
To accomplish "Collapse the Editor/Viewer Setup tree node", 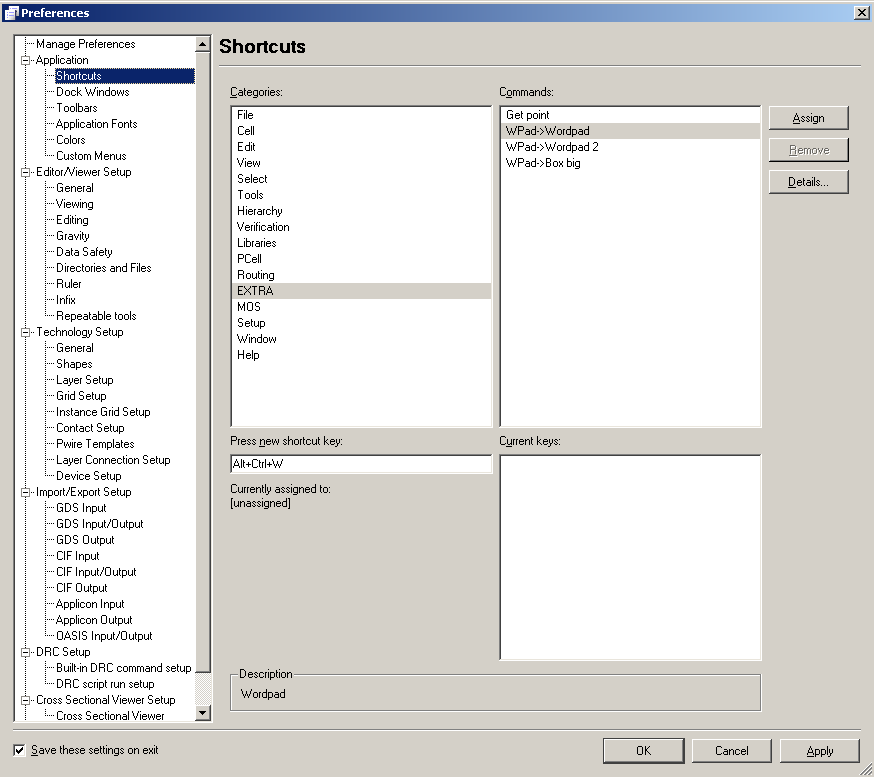I will point(26,172).
